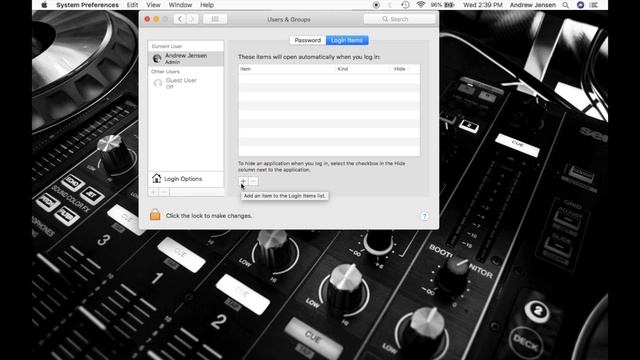
Task: Select Guest User in sidebar
Action: 186,83
